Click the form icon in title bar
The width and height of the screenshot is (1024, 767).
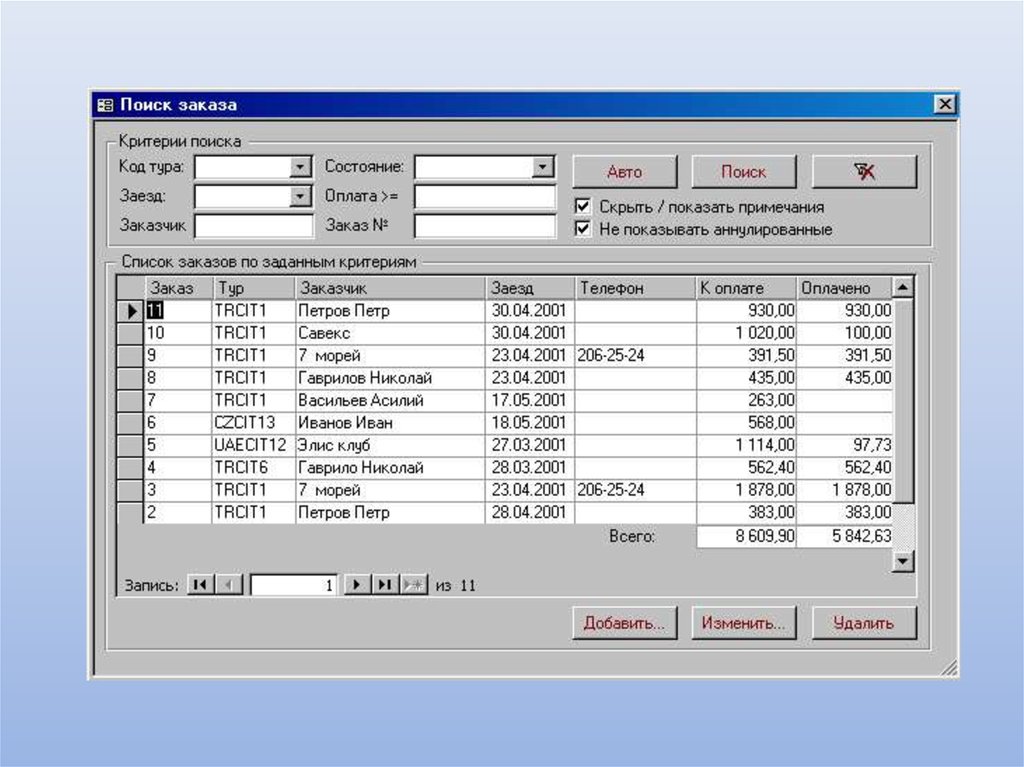pyautogui.click(x=105, y=105)
